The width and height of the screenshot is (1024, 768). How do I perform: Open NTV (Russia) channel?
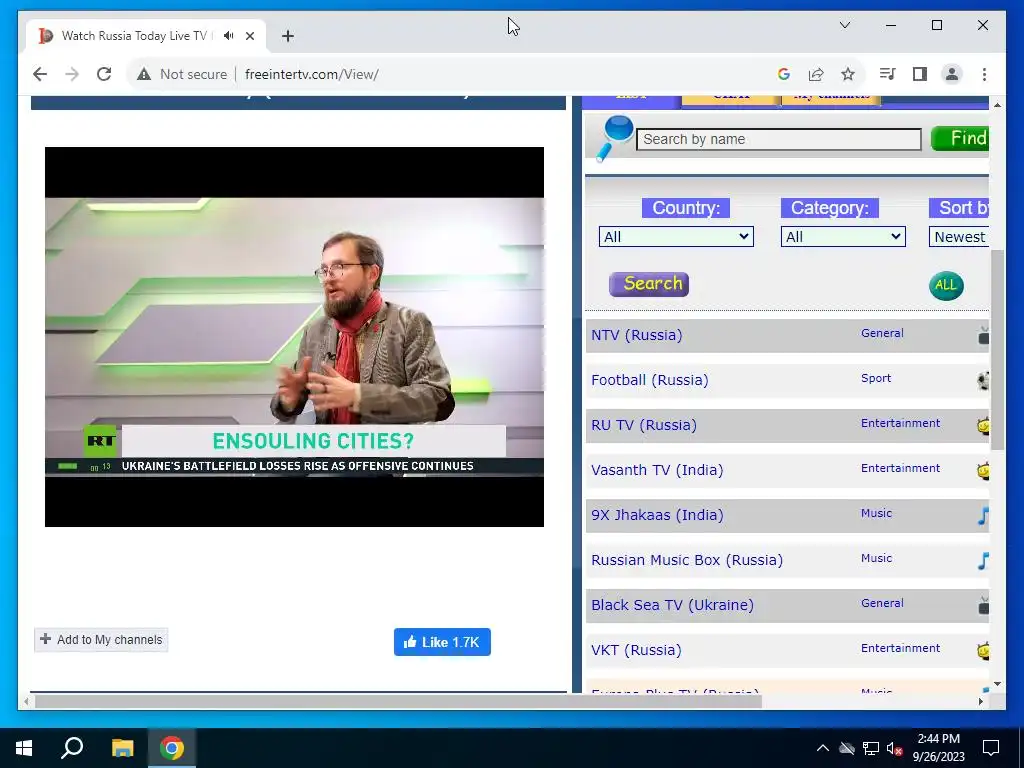637,335
